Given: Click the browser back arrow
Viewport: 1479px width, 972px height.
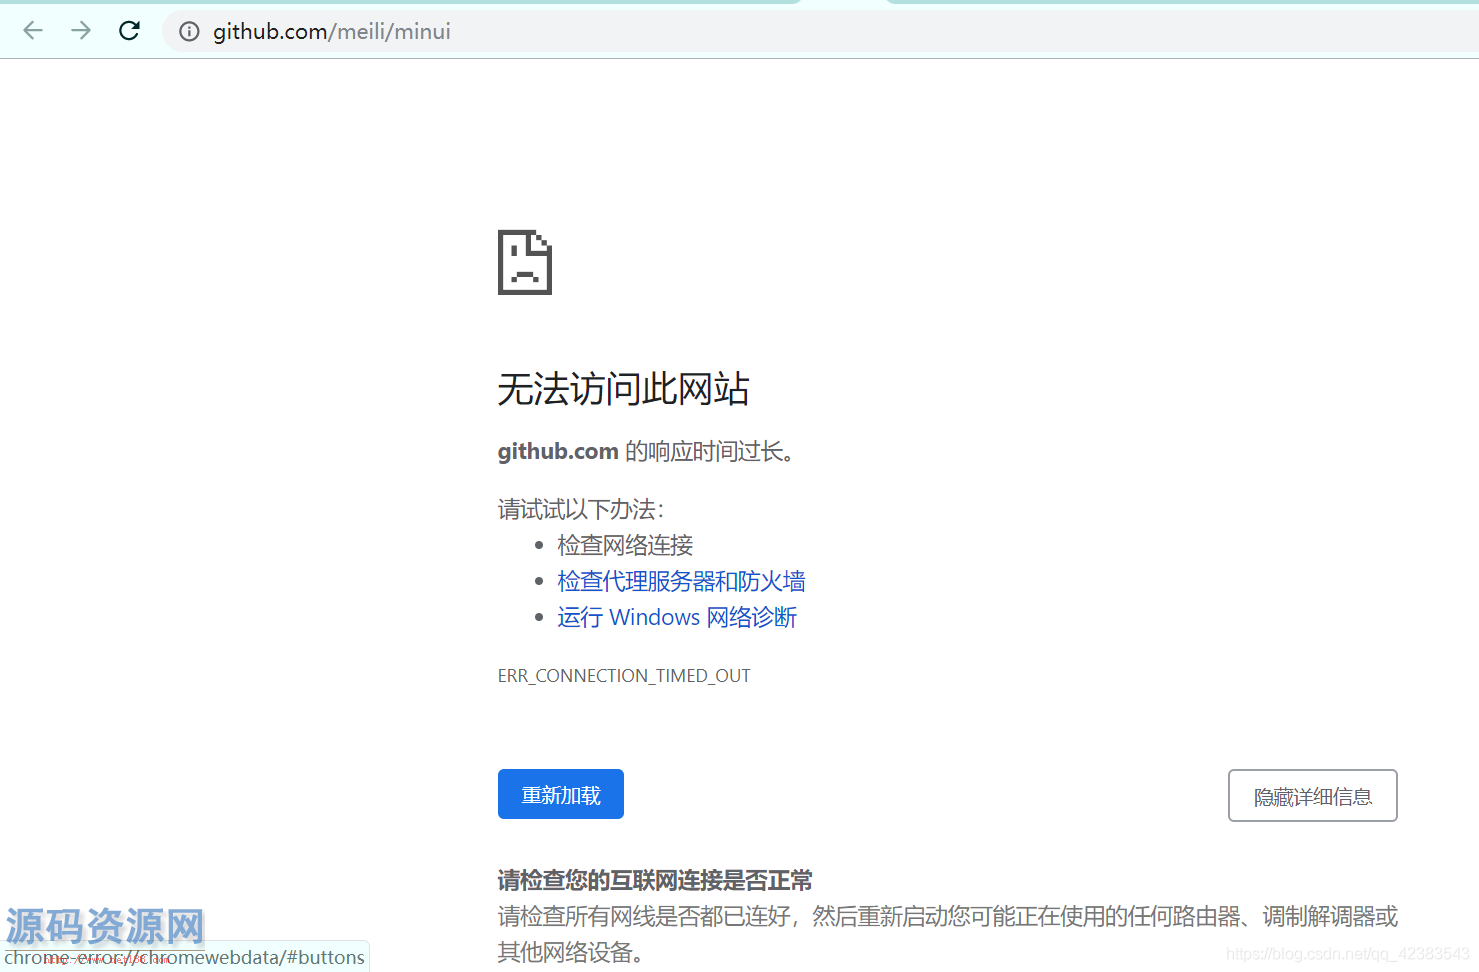Looking at the screenshot, I should 33,31.
